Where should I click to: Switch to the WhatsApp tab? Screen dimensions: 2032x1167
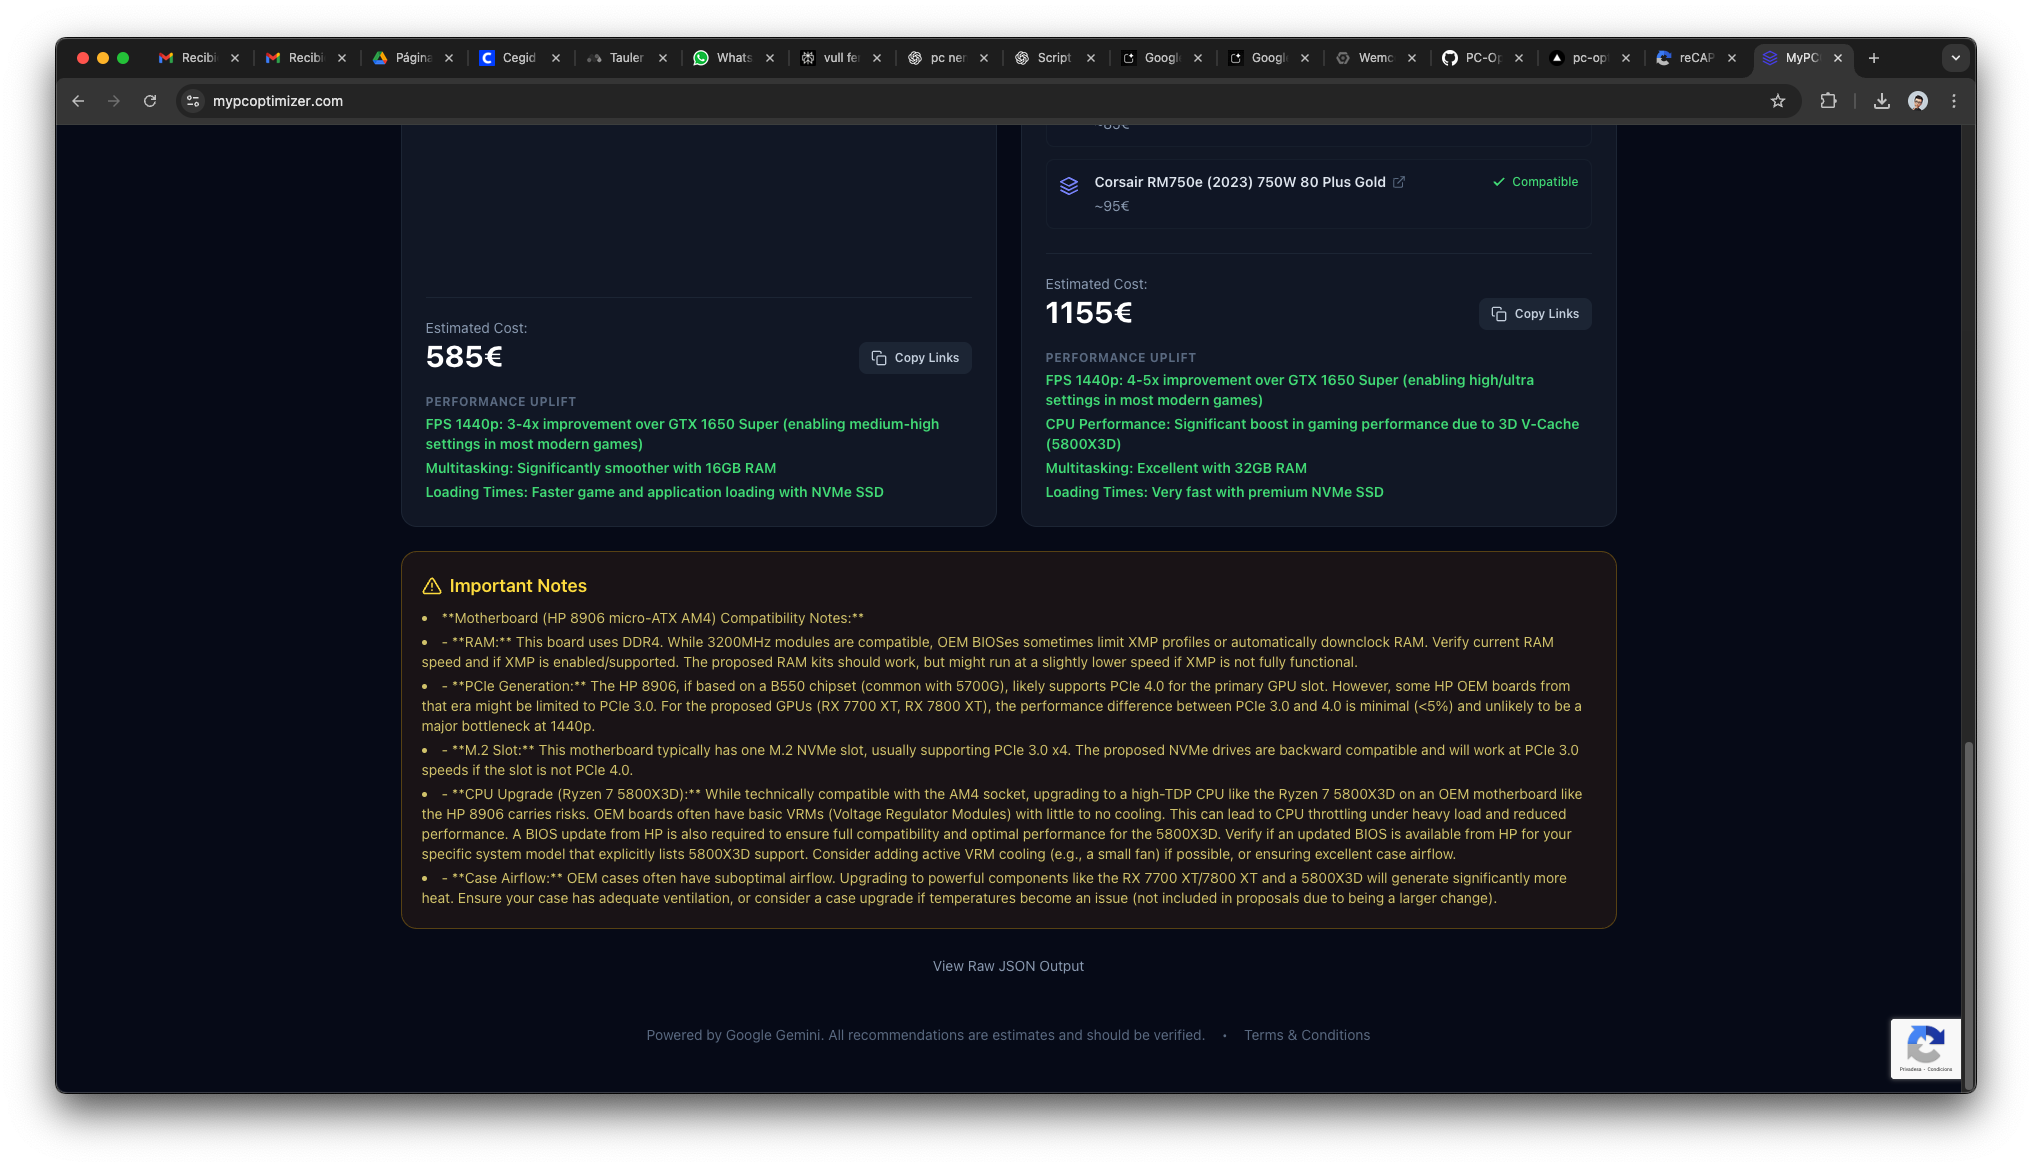(724, 58)
